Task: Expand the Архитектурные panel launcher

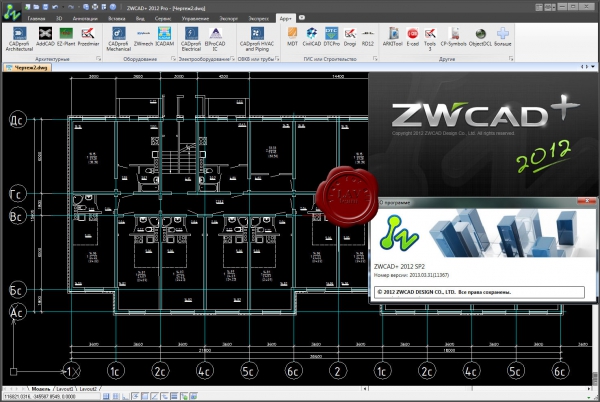Action: 98,59
